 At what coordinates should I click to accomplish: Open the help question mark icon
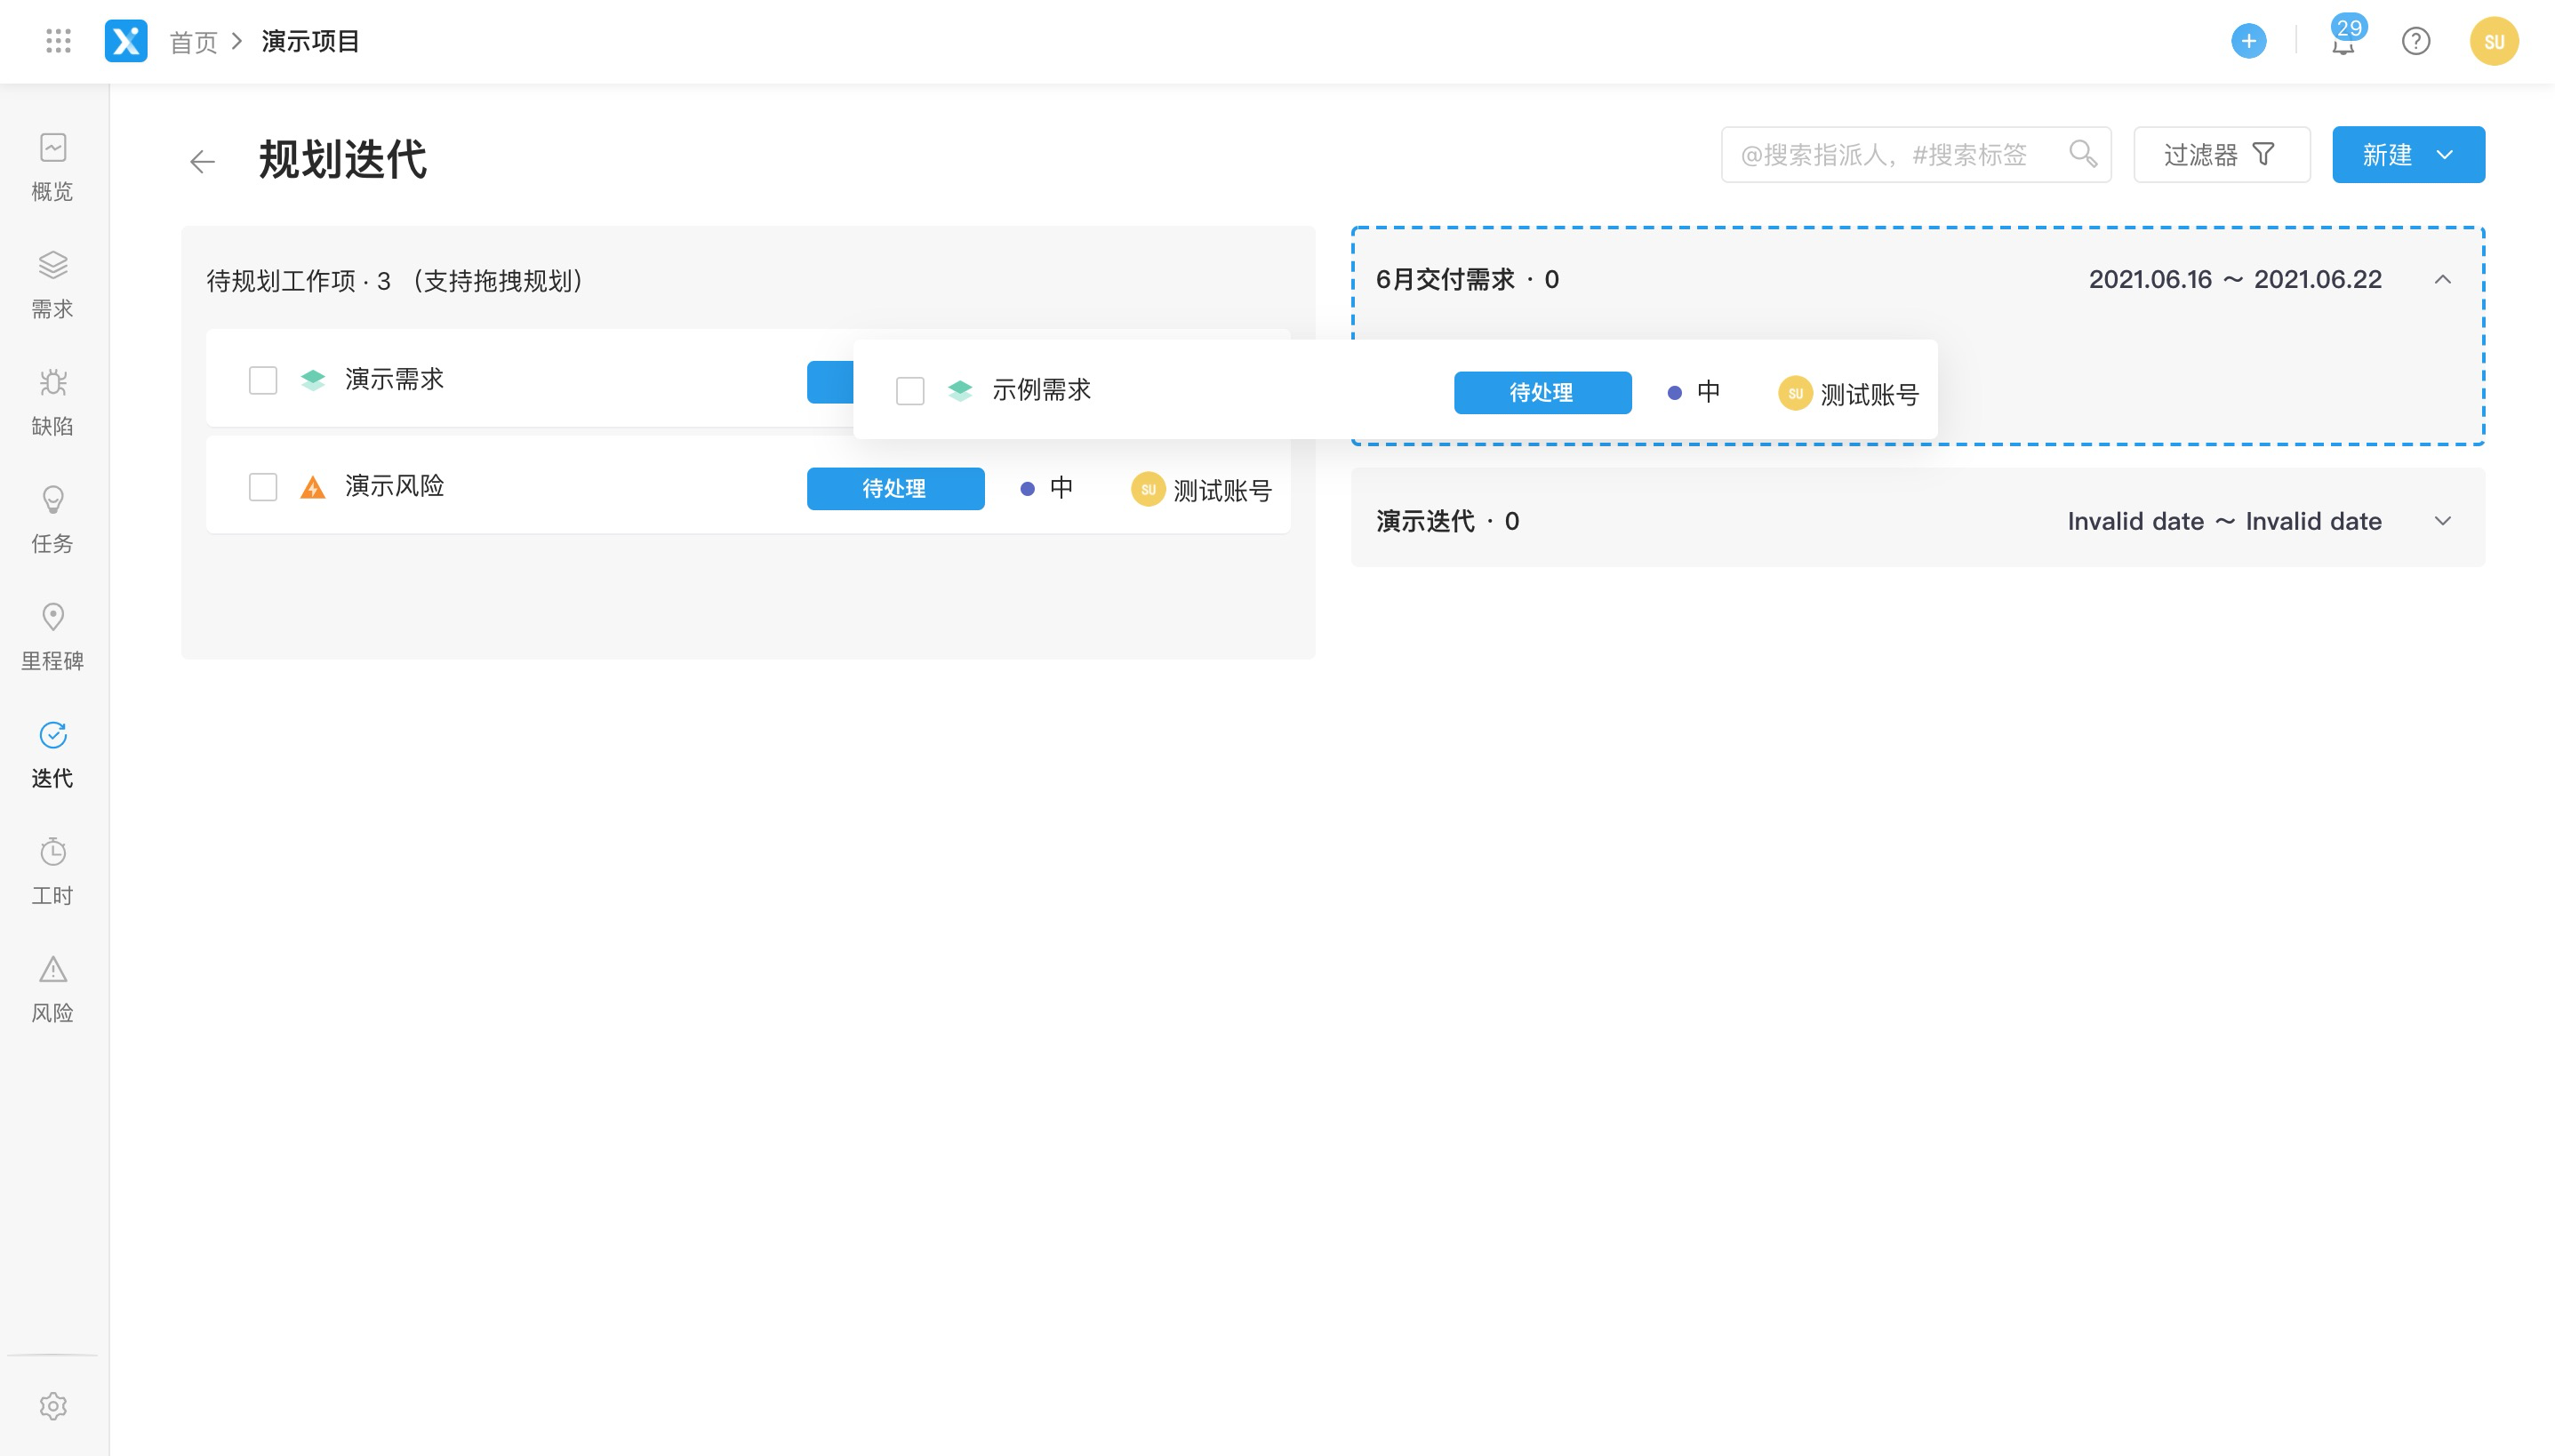pyautogui.click(x=2415, y=41)
